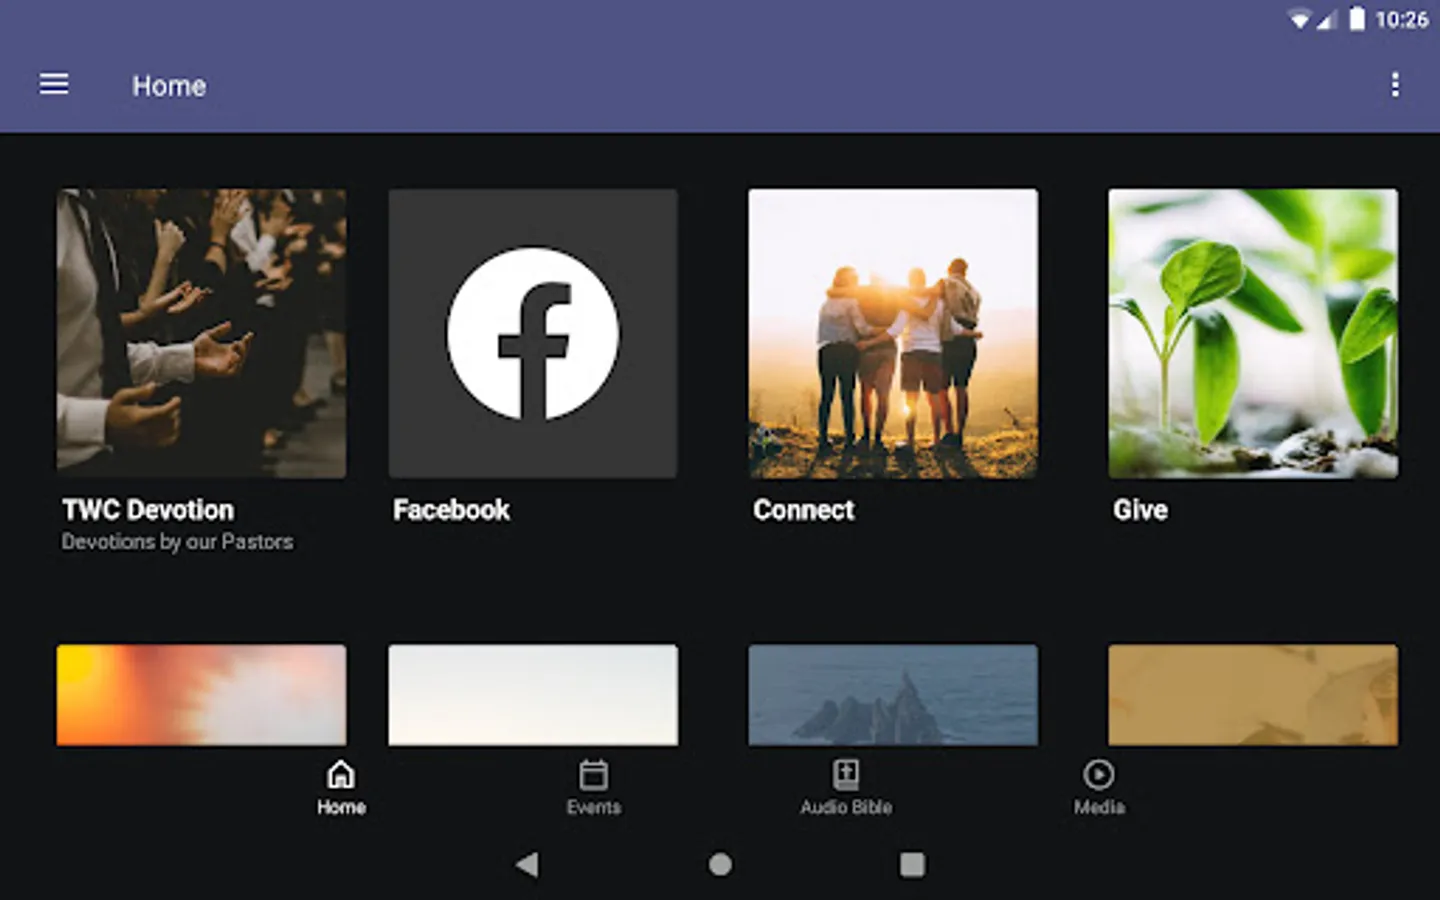Image resolution: width=1440 pixels, height=900 pixels.
Task: Open the three-dot overflow menu
Action: [1395, 85]
